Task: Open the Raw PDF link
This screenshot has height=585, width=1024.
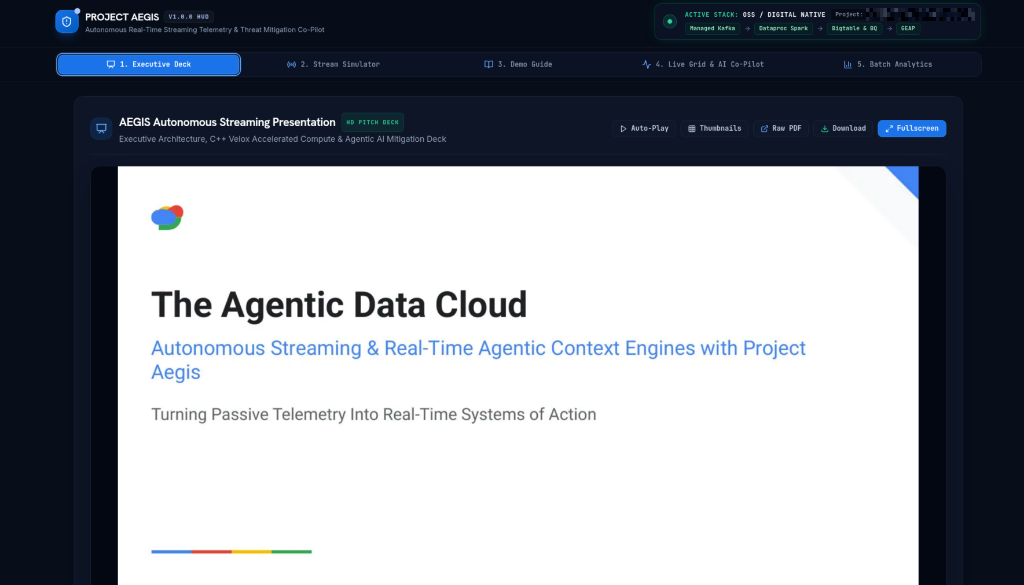Action: coord(781,129)
